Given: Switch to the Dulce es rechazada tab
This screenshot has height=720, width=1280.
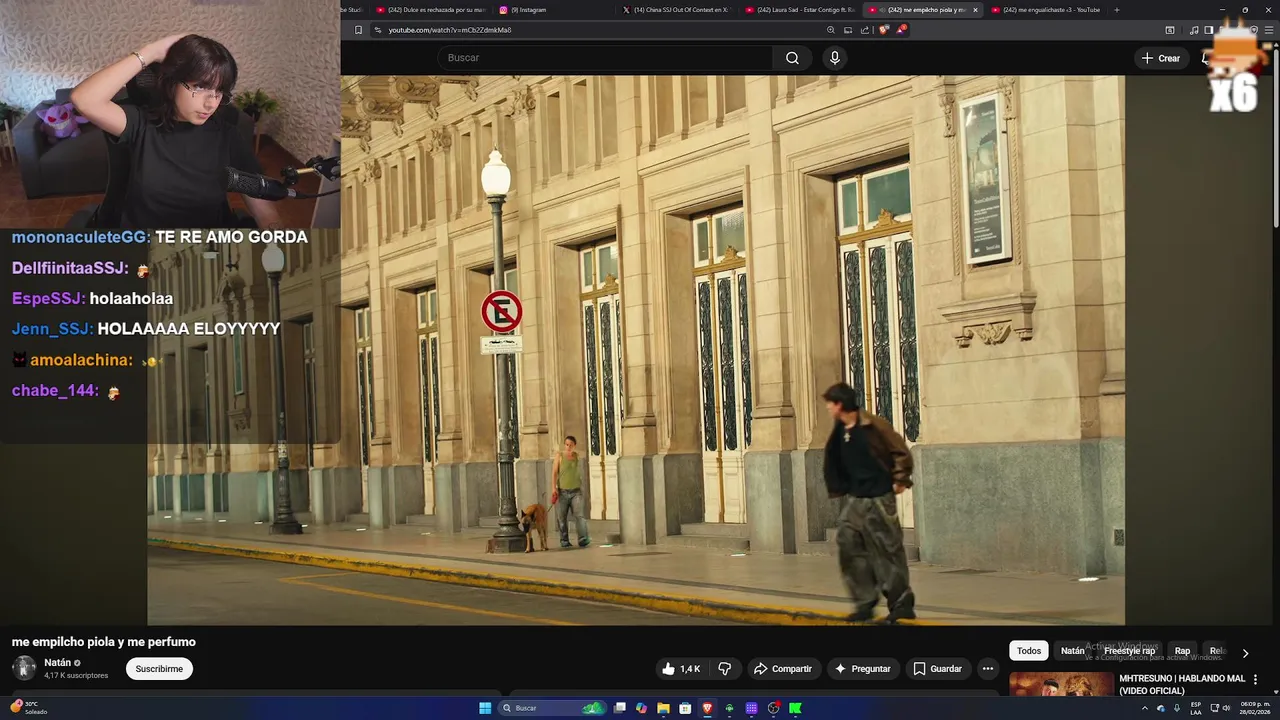Looking at the screenshot, I should coord(430,10).
